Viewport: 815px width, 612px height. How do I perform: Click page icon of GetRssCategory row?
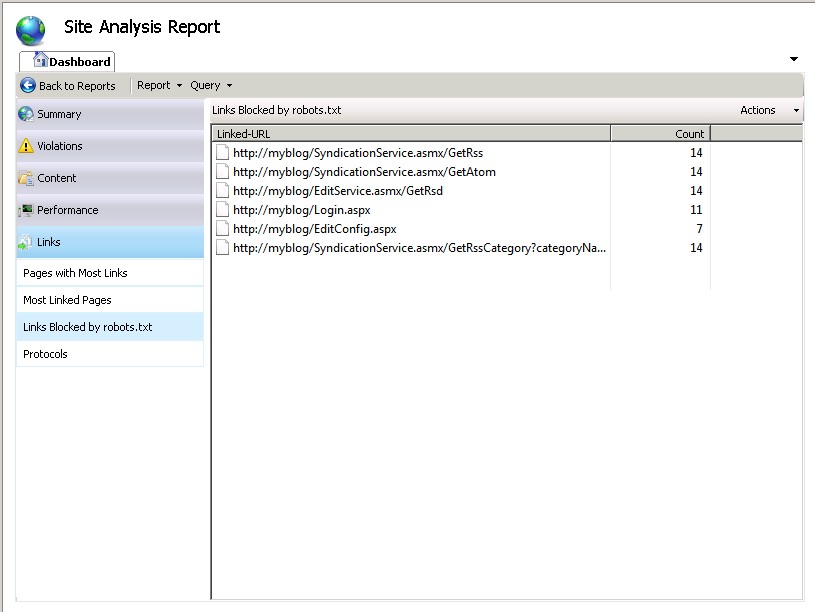coord(222,248)
